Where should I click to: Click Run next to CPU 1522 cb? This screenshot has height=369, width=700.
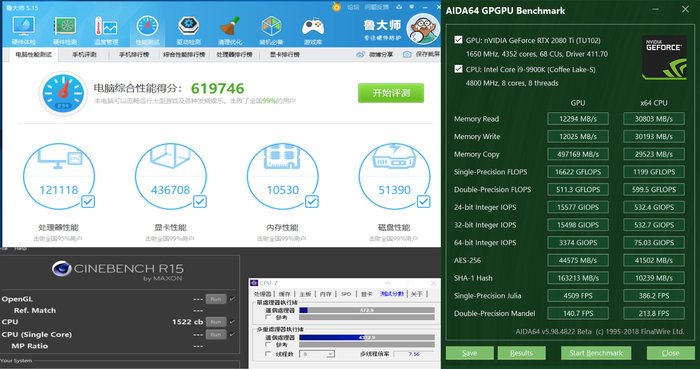(216, 322)
